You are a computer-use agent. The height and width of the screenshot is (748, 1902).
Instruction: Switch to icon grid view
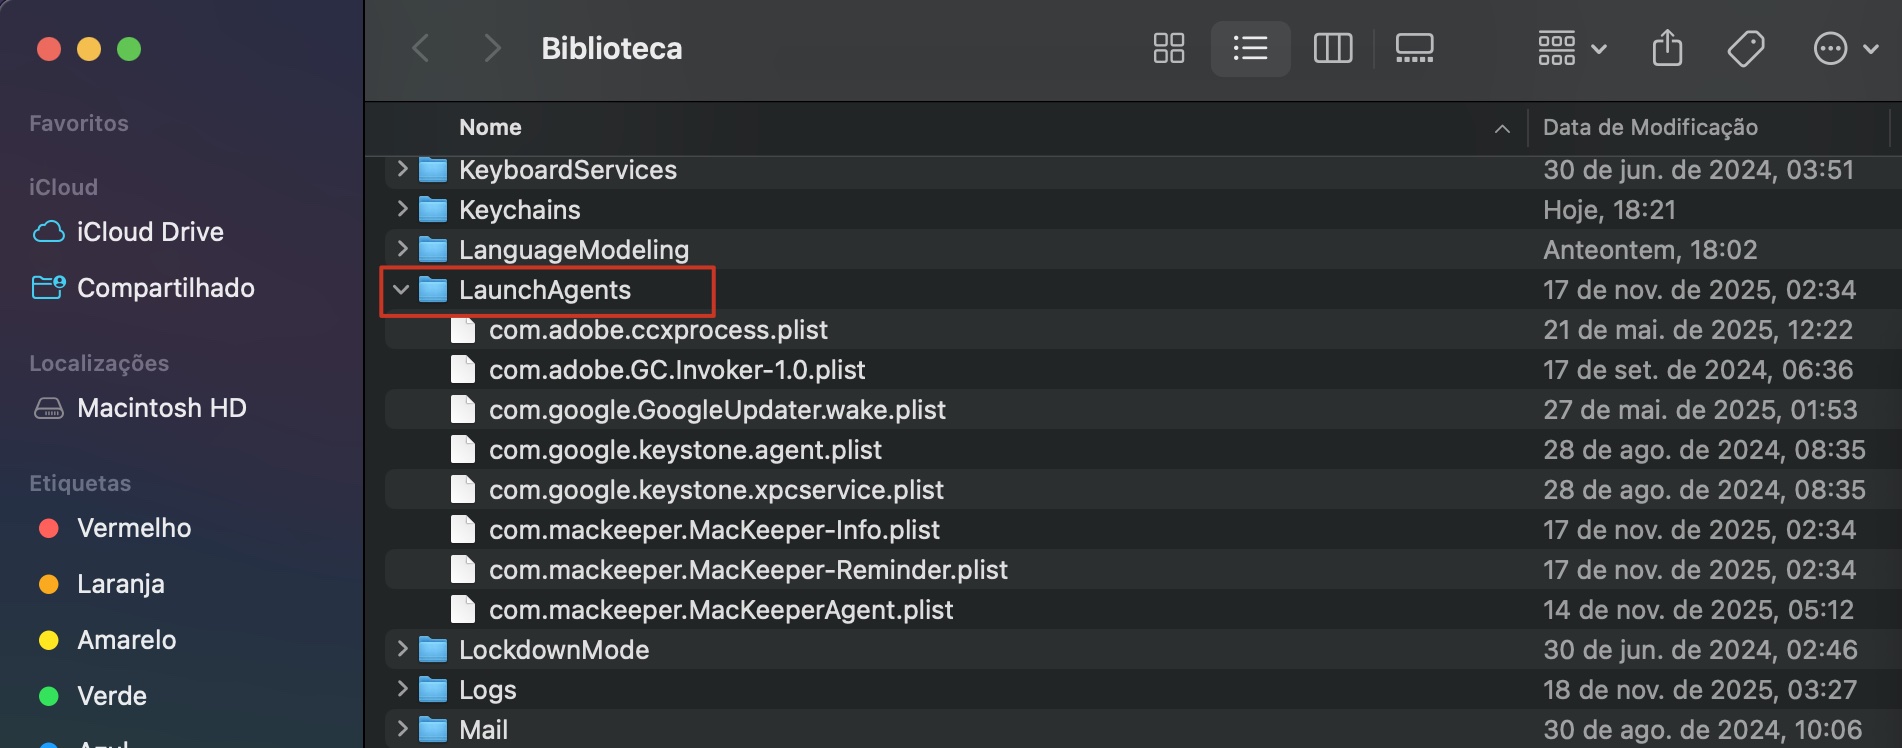click(x=1168, y=48)
